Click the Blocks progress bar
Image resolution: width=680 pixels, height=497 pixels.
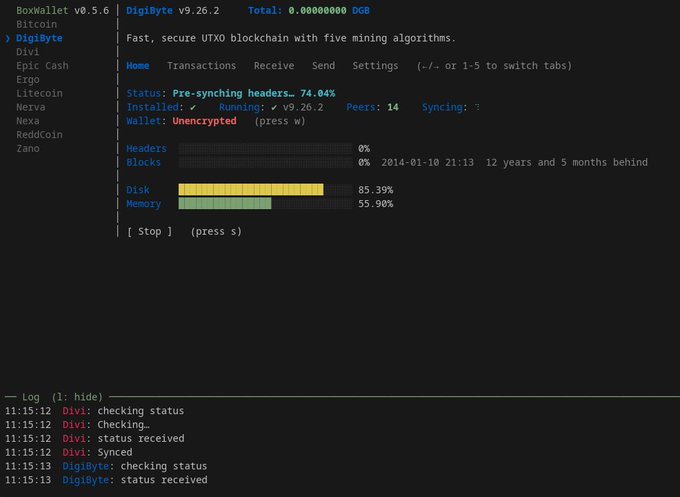[265, 163]
